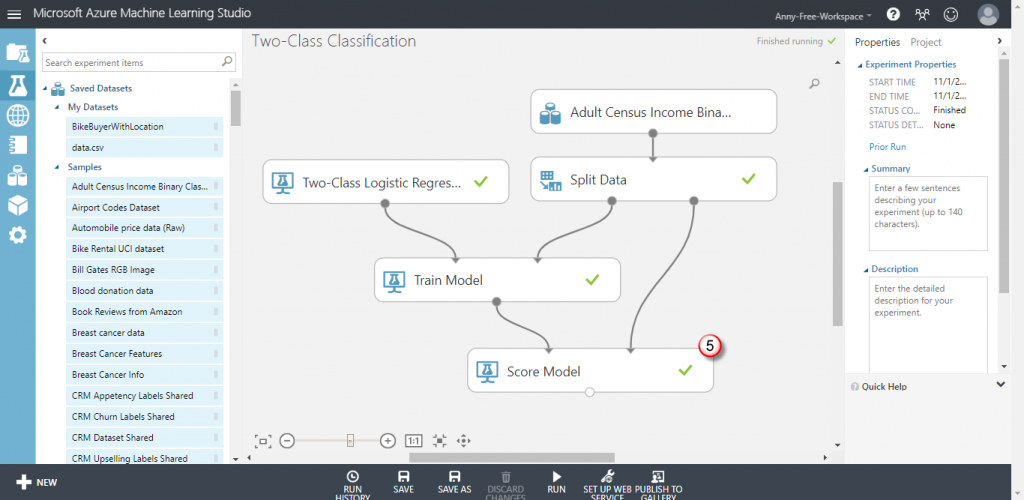Screen dimensions: 1024x500
Task: Collapse the Saved Datasets tree node
Action: [x=46, y=88]
